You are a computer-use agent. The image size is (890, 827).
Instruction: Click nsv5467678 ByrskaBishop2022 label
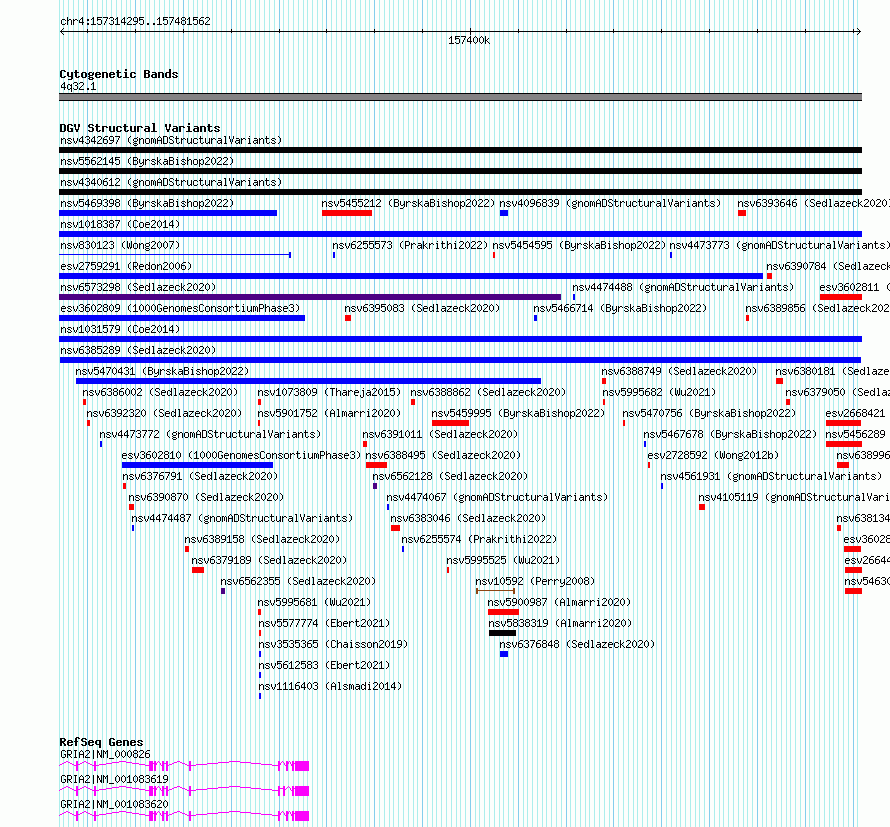coord(730,434)
